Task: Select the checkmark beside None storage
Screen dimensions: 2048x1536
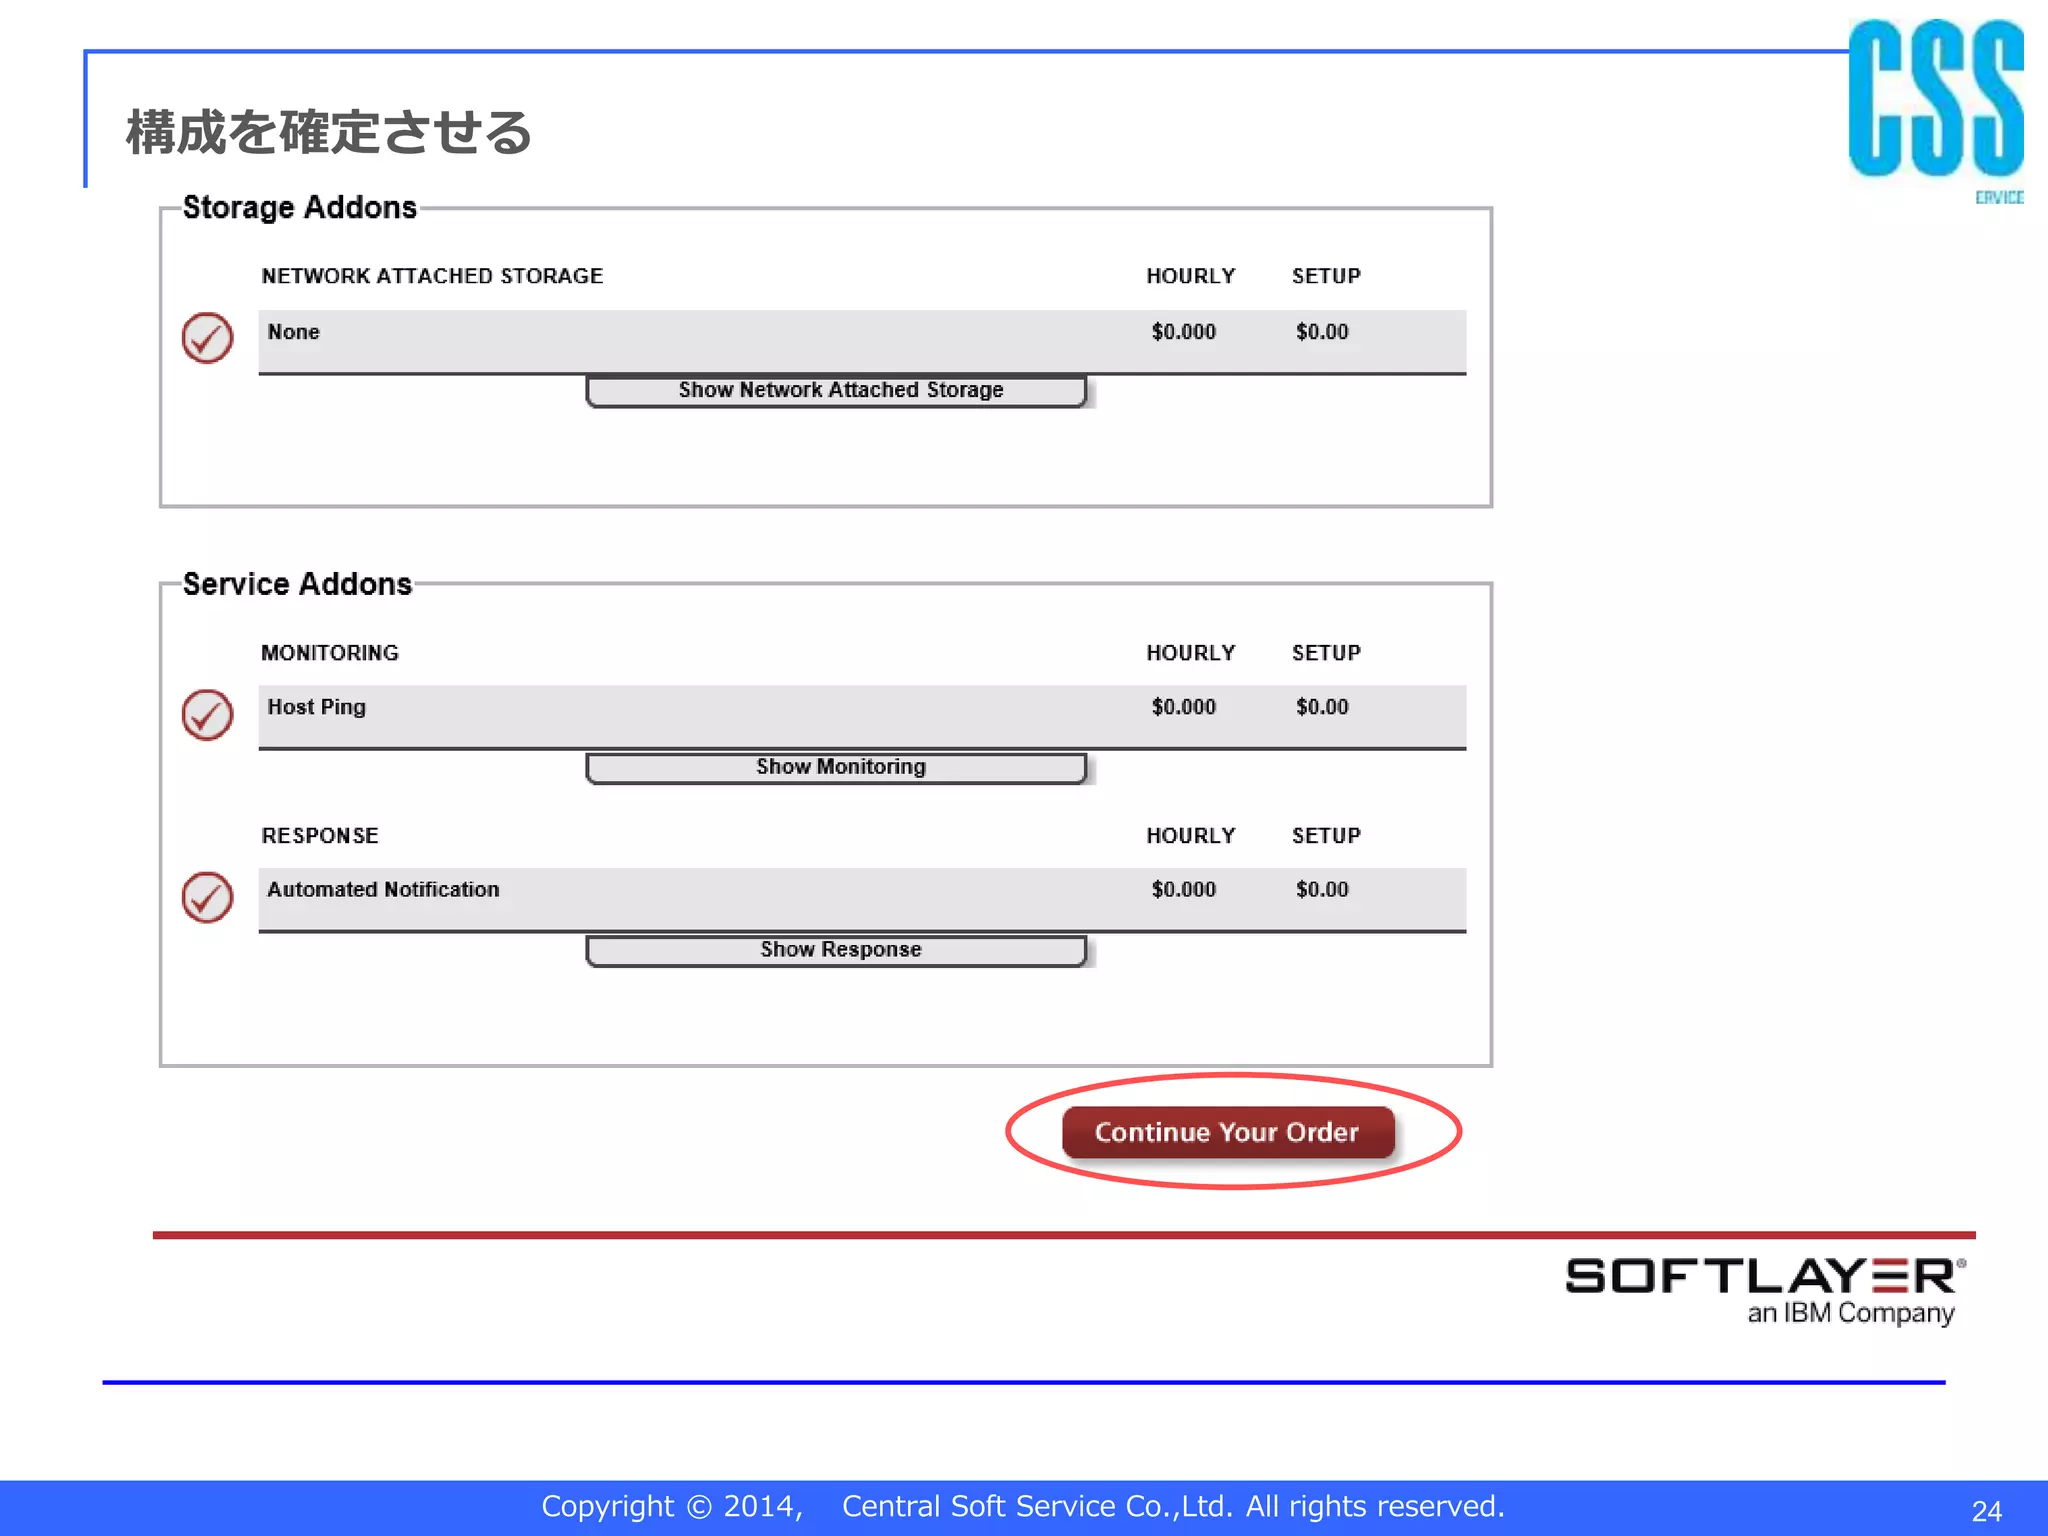Action: pyautogui.click(x=207, y=338)
